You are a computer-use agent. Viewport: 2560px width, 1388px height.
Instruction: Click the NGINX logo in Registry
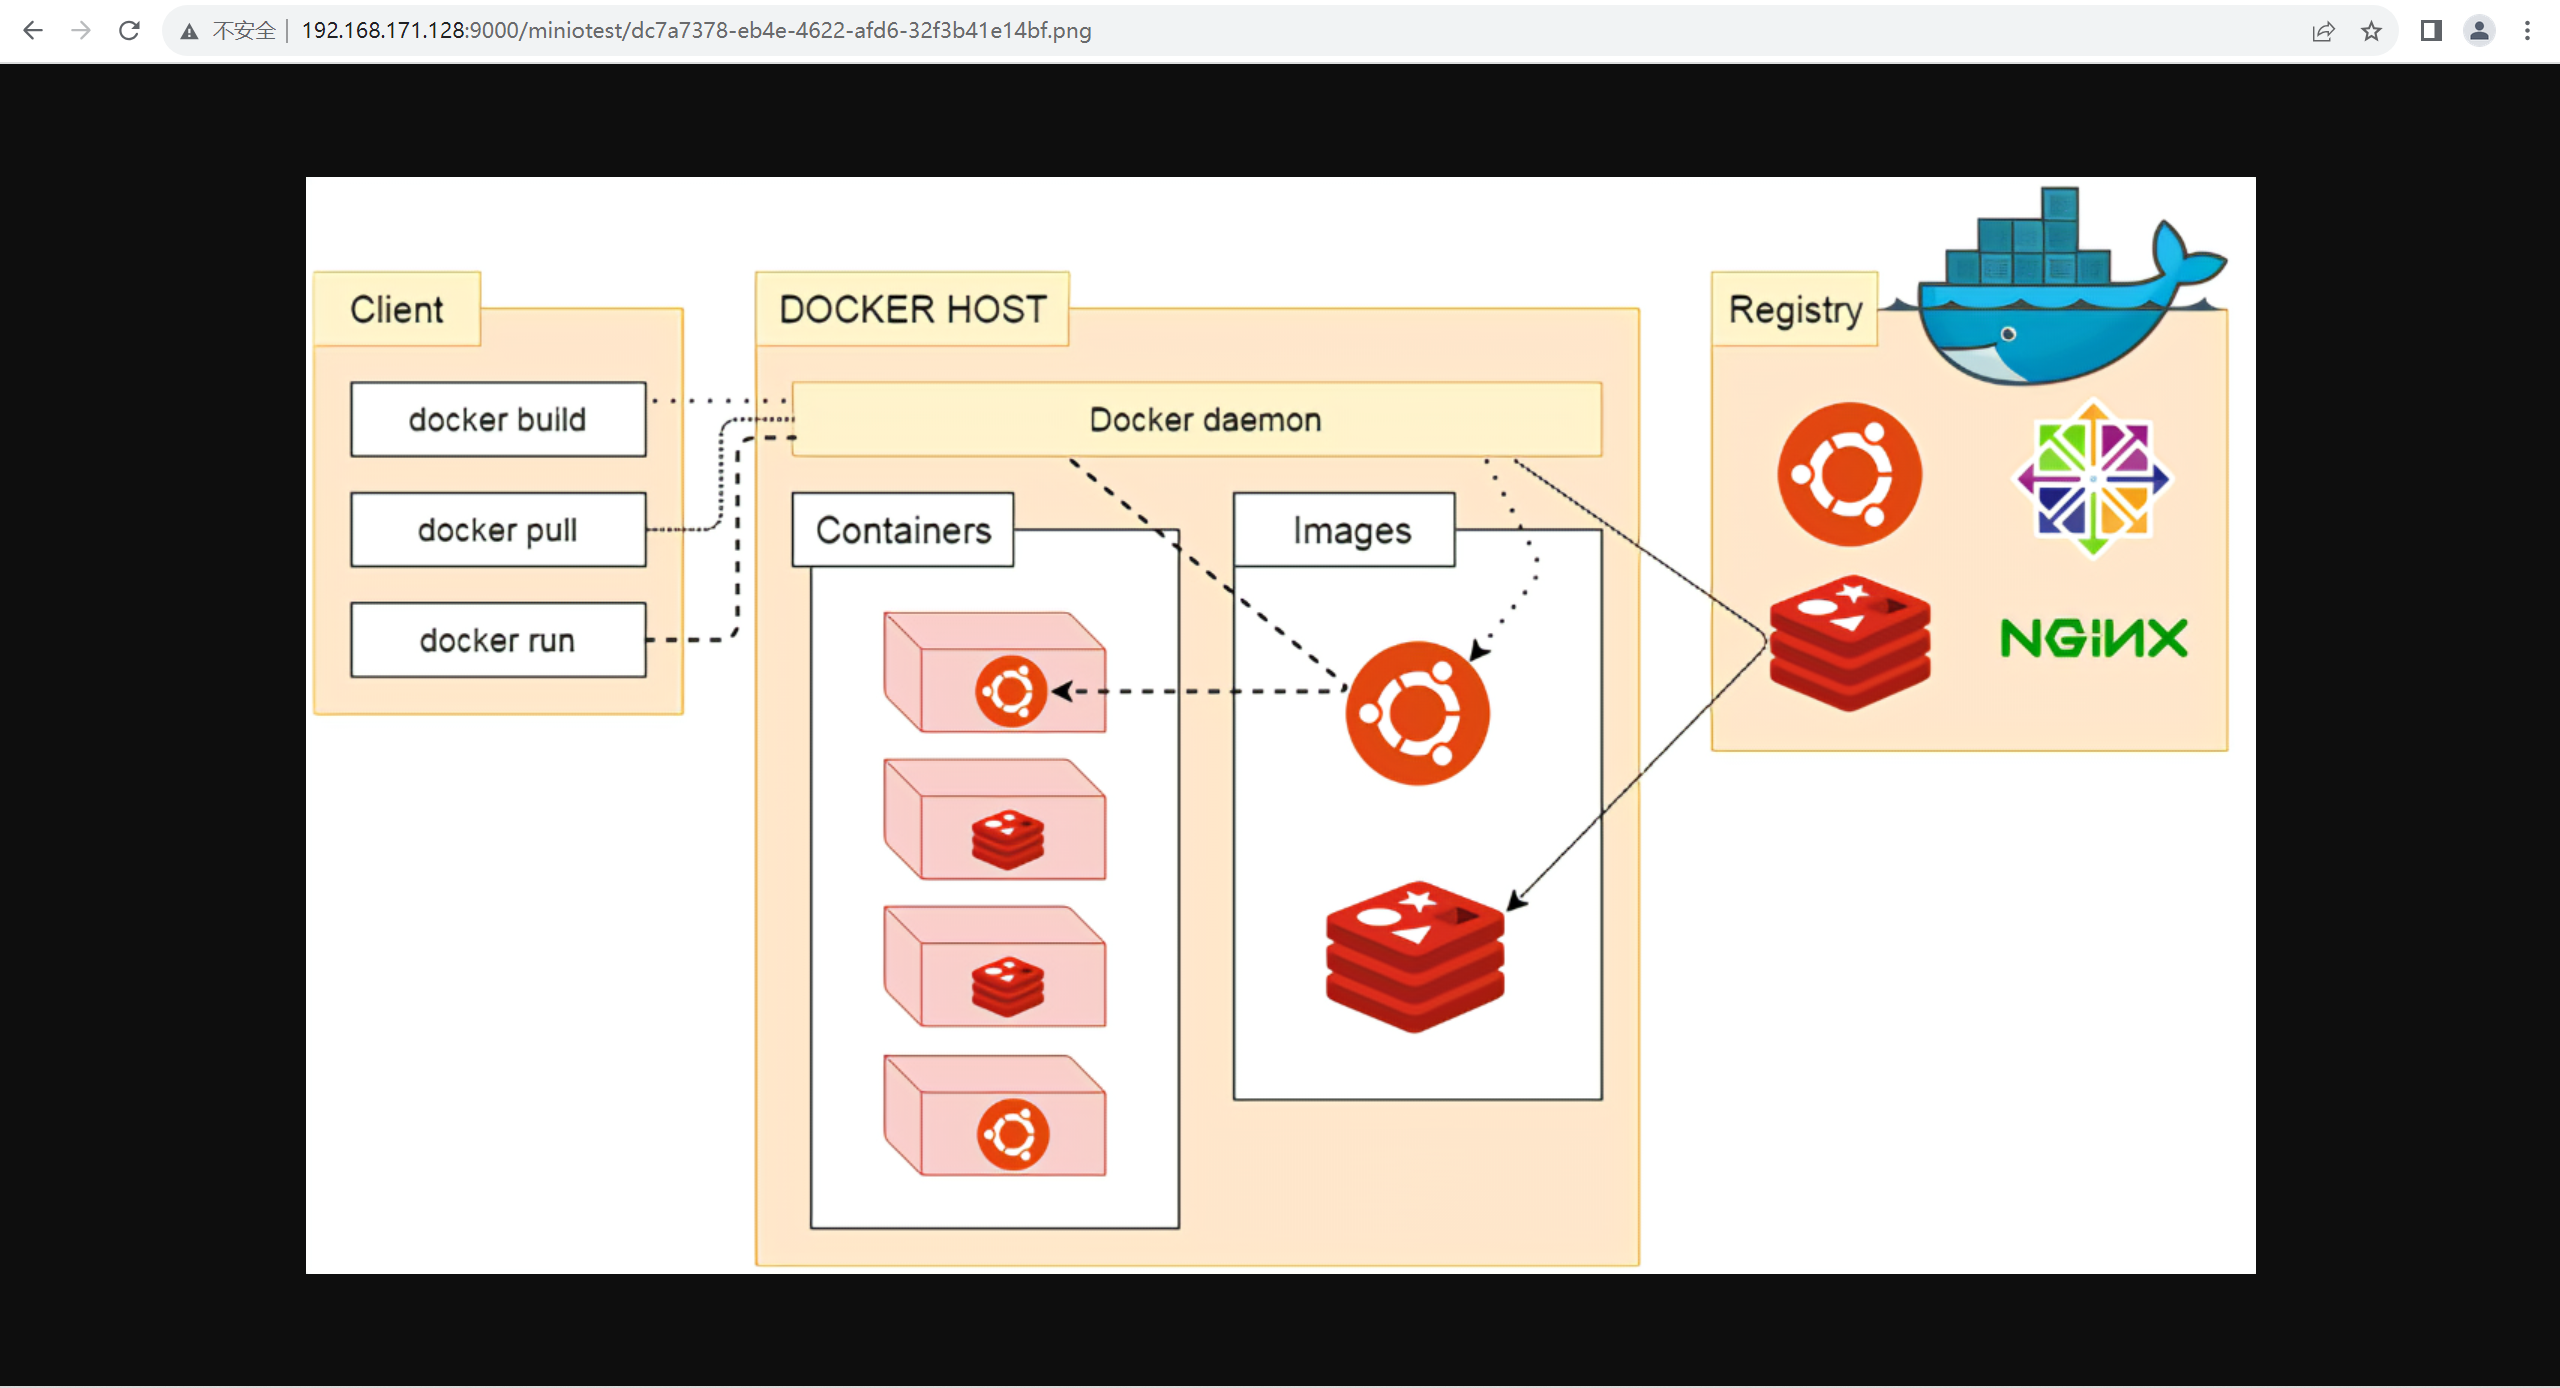point(2094,638)
